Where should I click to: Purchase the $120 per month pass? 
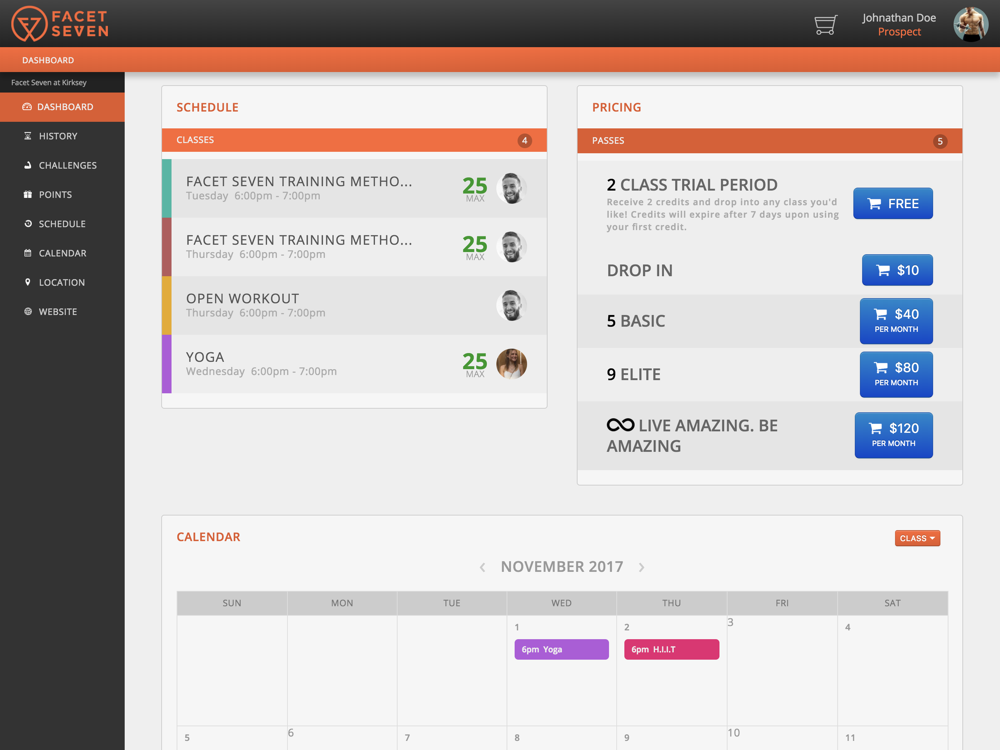pos(893,435)
